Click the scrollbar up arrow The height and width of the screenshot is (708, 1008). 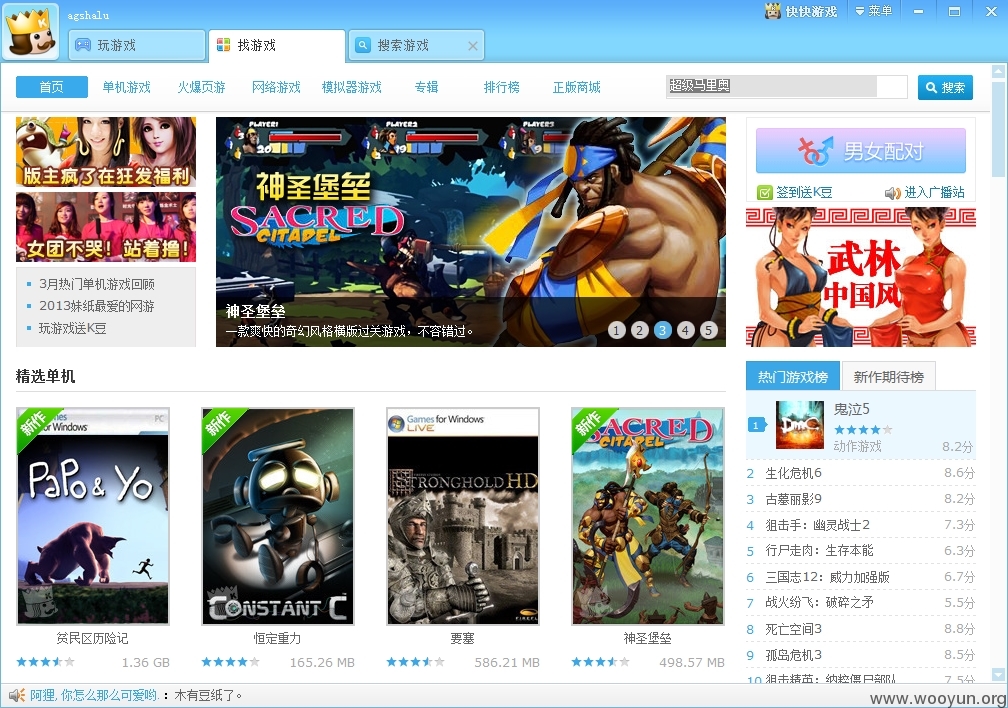tap(998, 71)
